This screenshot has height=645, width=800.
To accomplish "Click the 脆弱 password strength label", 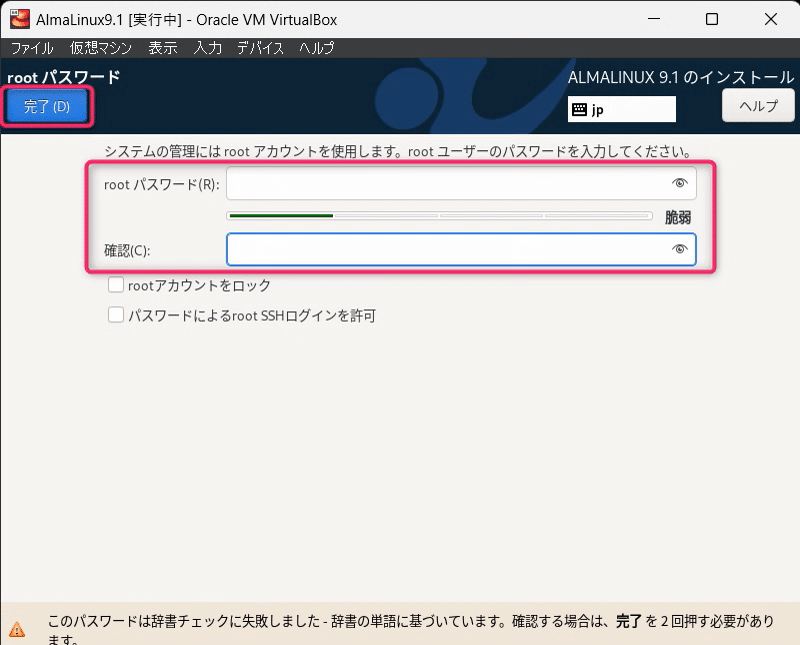I will [678, 217].
